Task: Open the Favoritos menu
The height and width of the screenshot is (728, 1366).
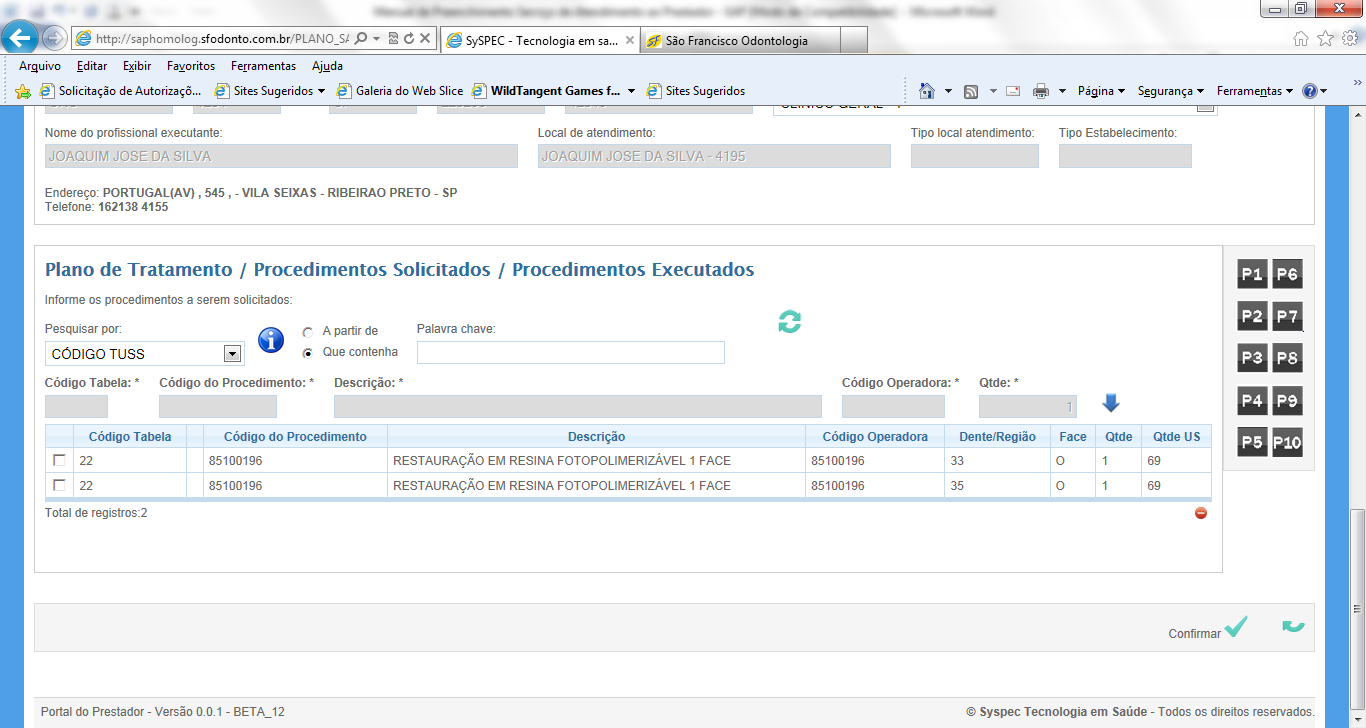Action: pyautogui.click(x=191, y=66)
